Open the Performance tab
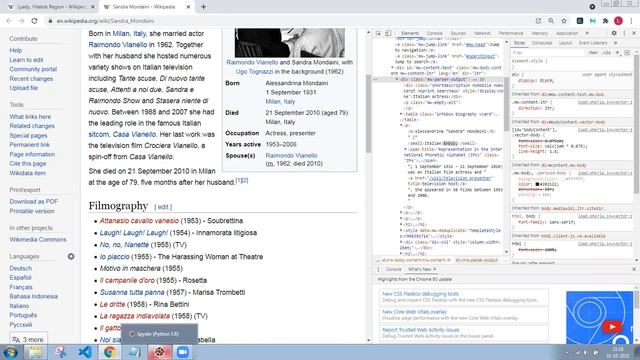Image resolution: width=640 pixels, height=360 pixels. (x=511, y=33)
